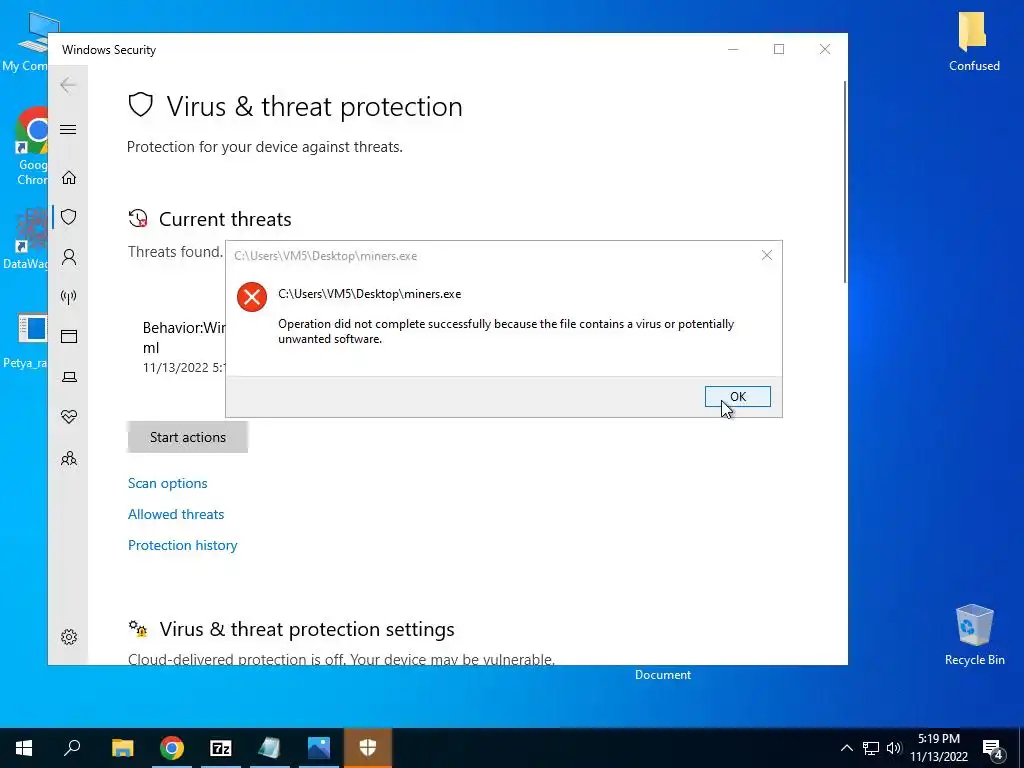Open Photos app from taskbar

pyautogui.click(x=319, y=748)
